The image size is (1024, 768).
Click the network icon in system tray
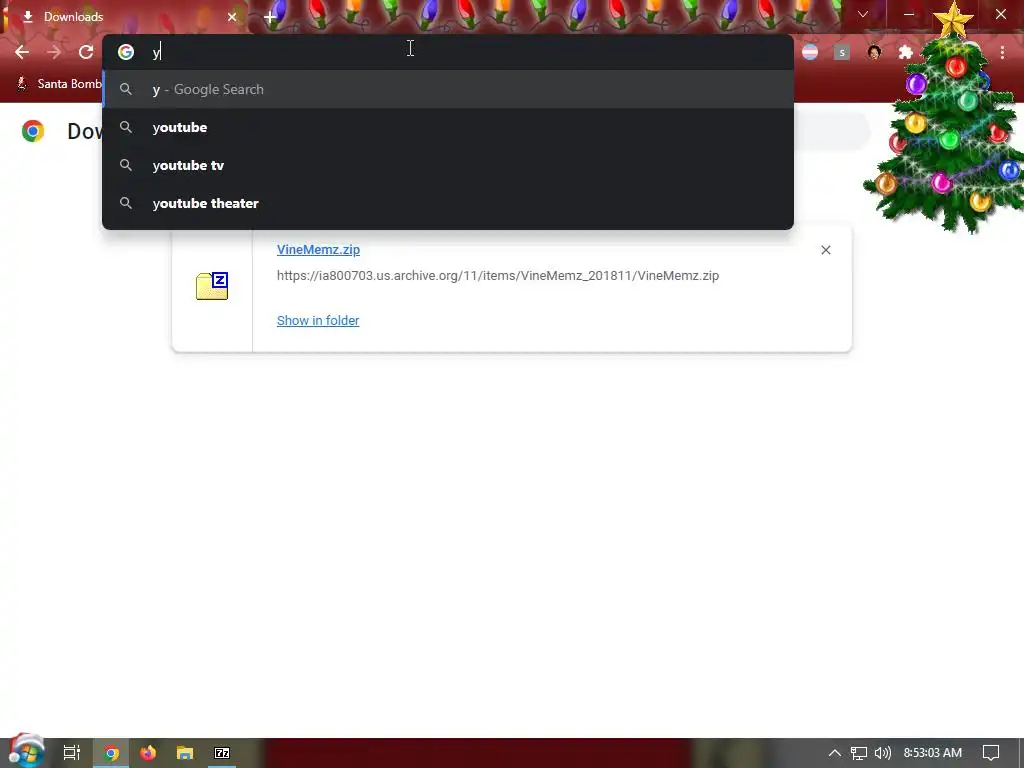coord(859,753)
